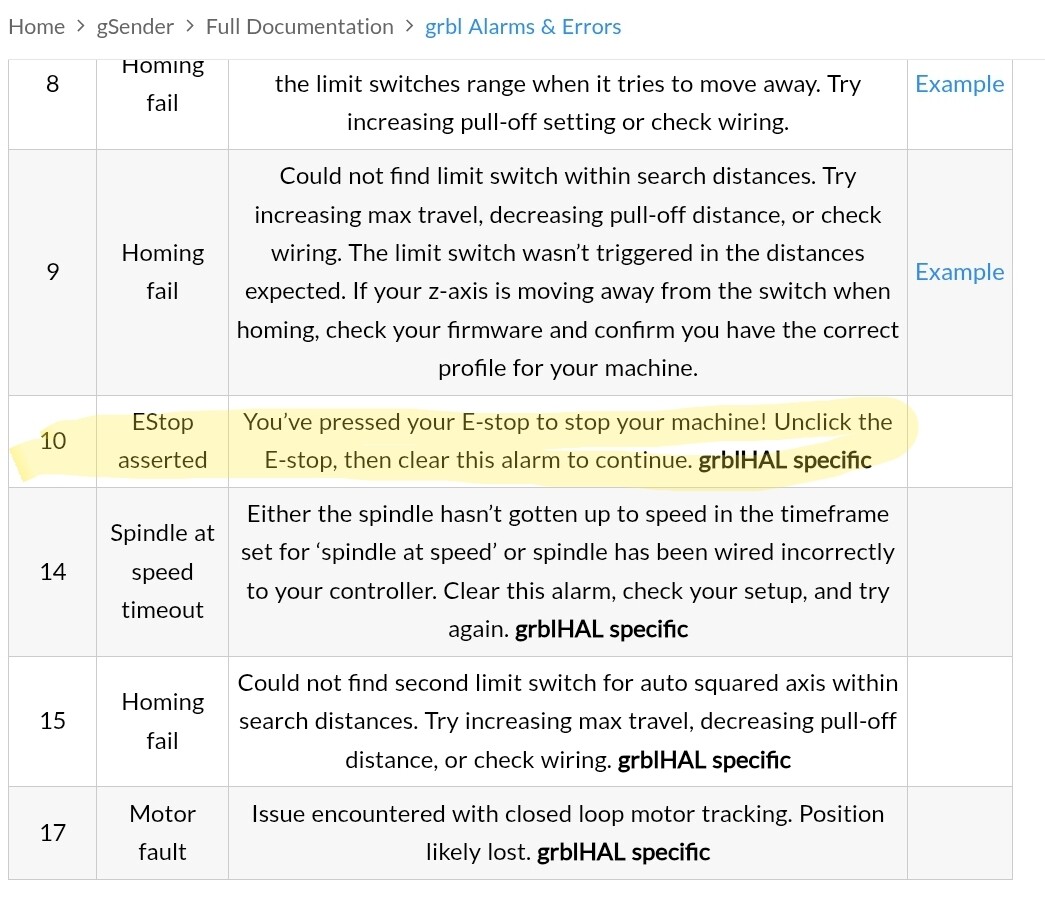Click alarm code 10 cell

[52, 441]
